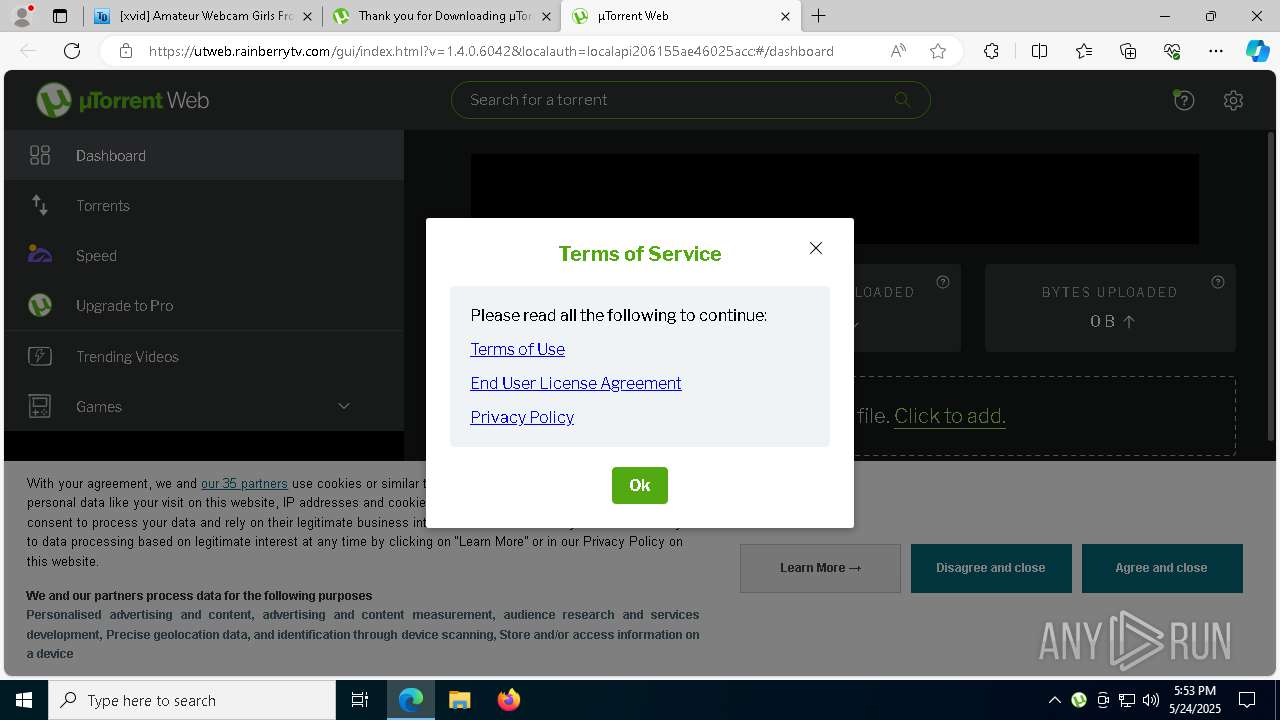Open the Trending Videos icon
1280x720 pixels.
[x=40, y=356]
